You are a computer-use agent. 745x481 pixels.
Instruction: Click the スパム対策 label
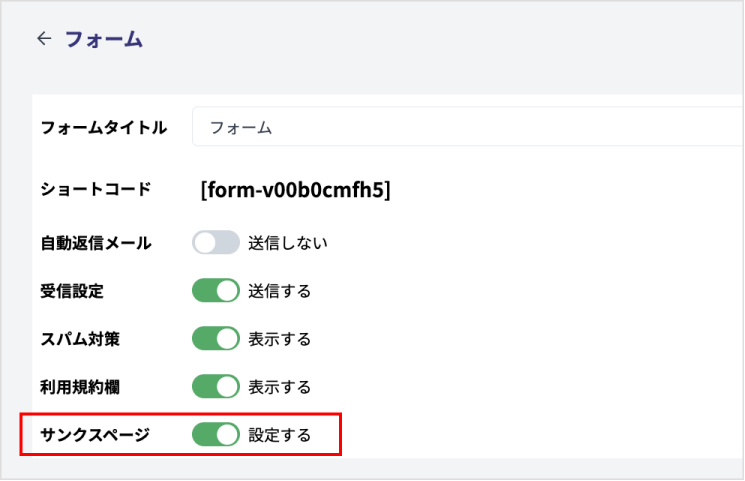79,340
